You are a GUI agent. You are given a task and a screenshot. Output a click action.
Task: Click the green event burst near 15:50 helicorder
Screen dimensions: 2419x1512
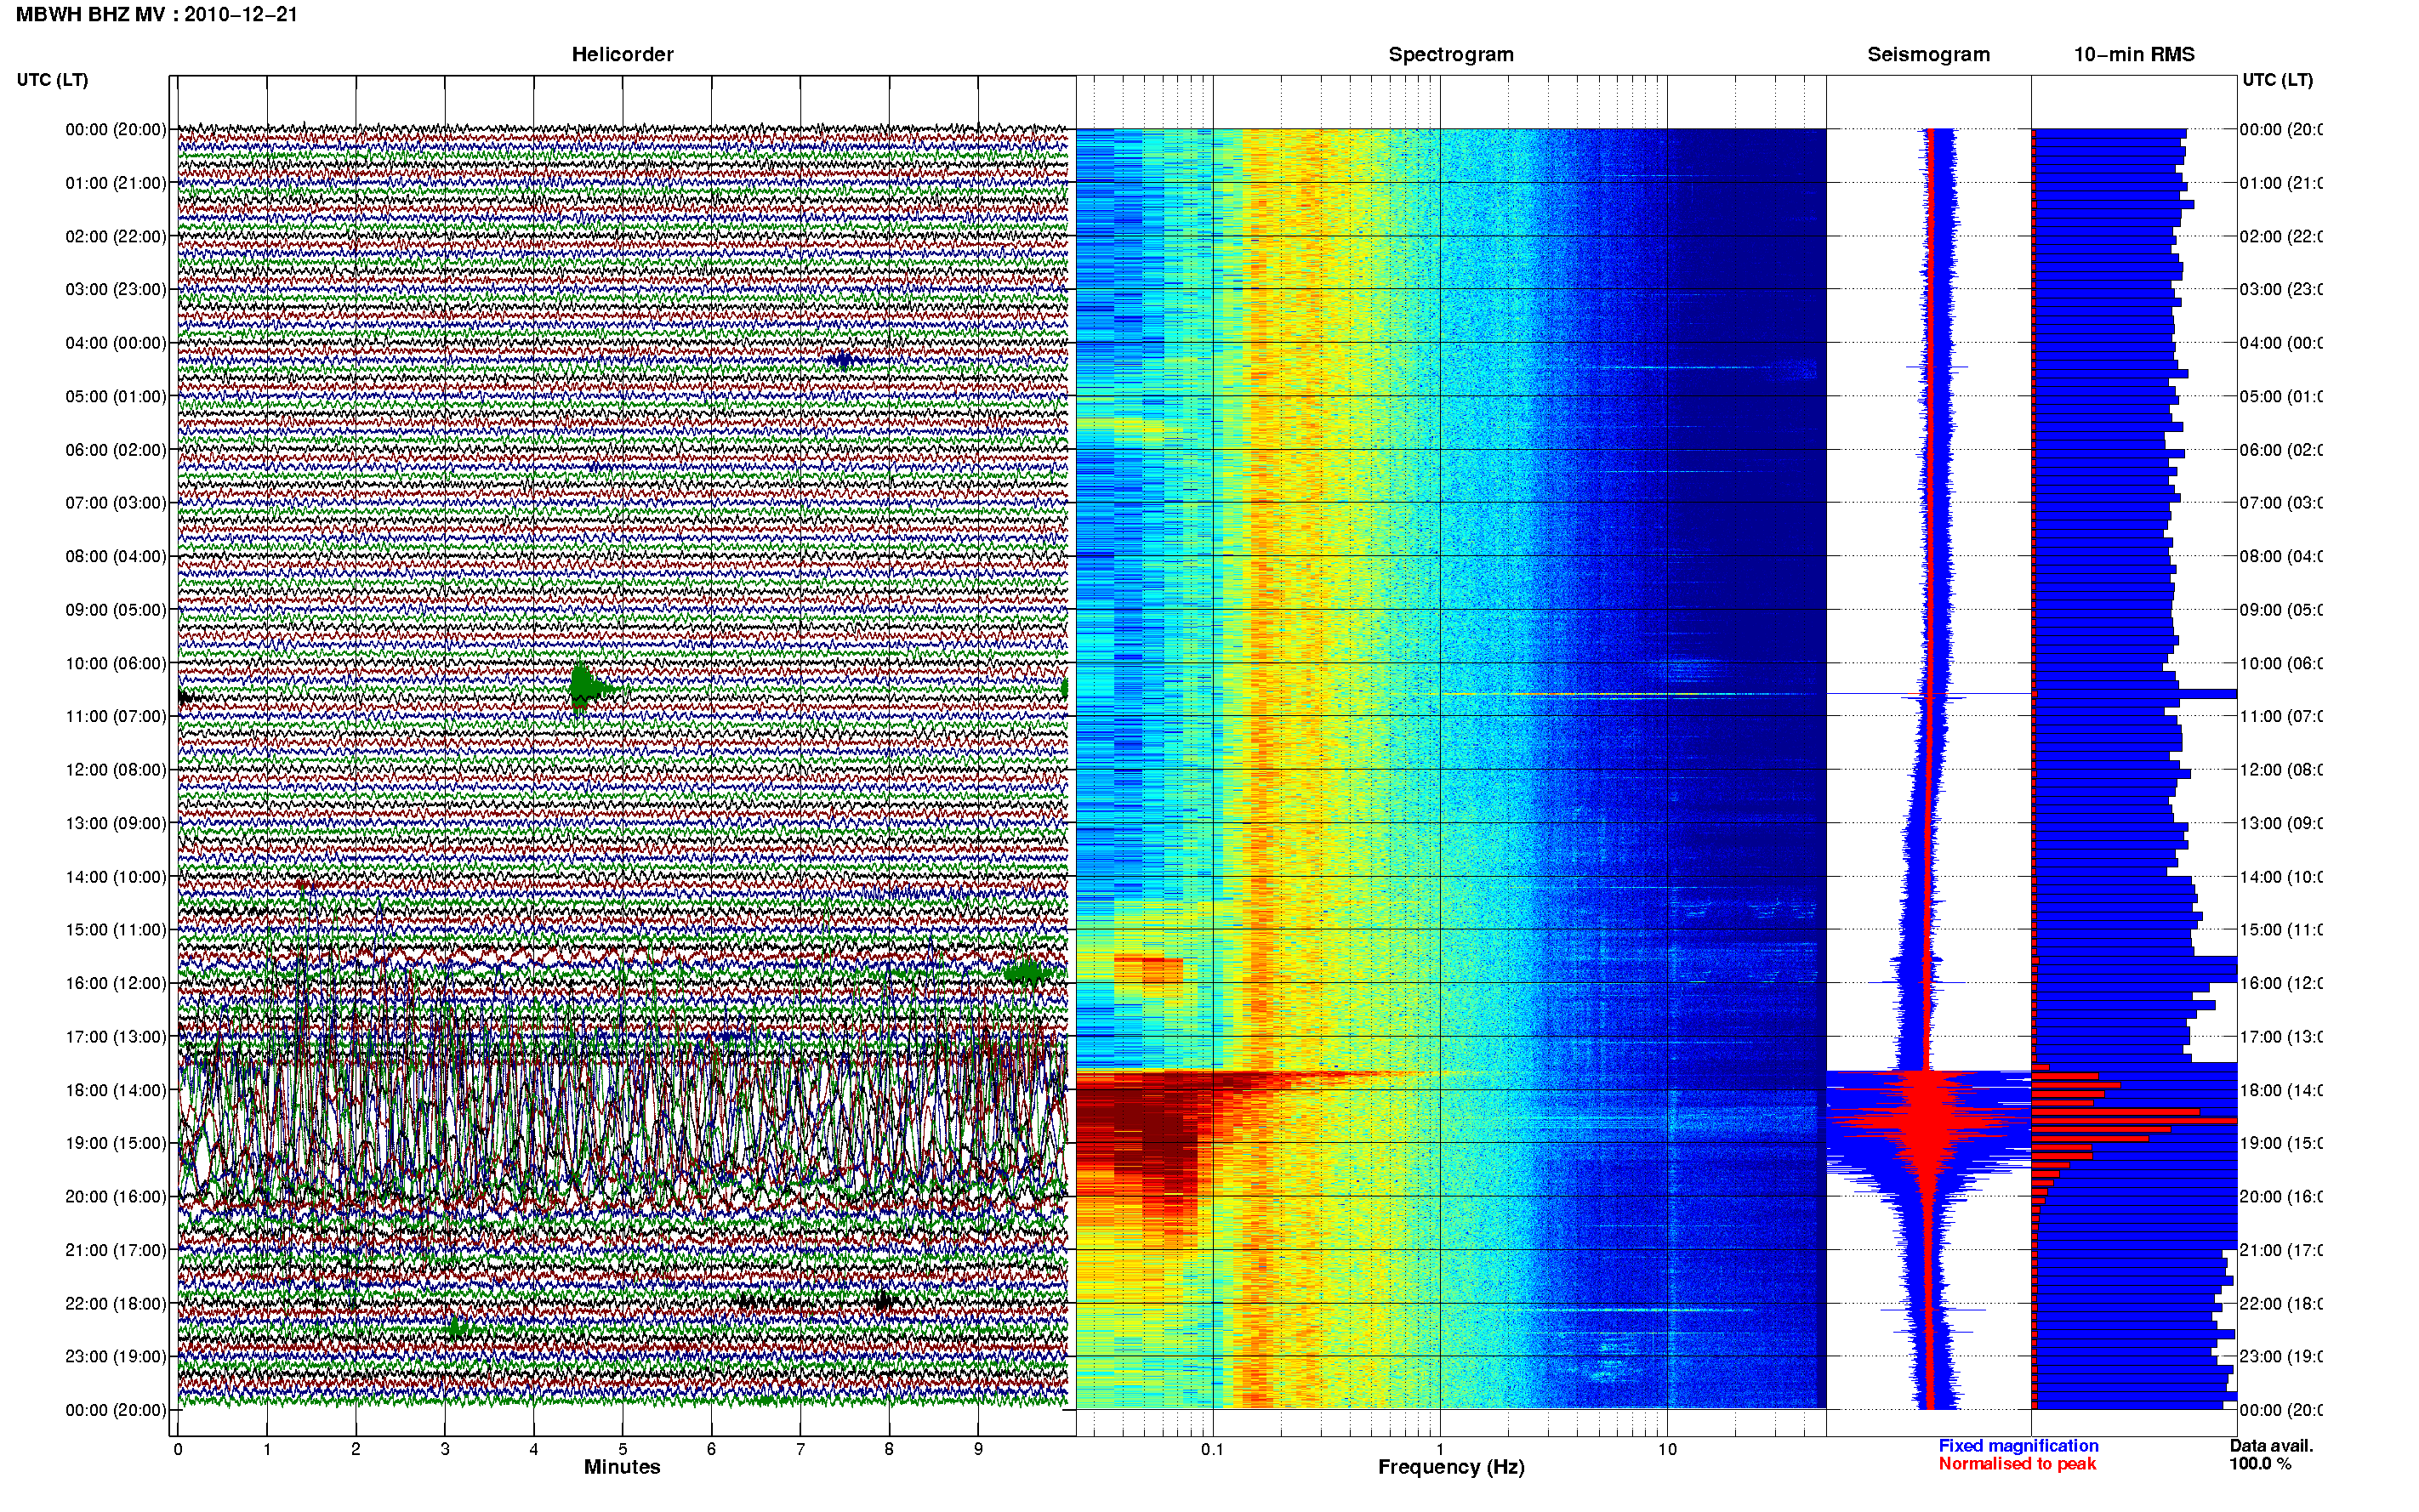pos(1027,971)
